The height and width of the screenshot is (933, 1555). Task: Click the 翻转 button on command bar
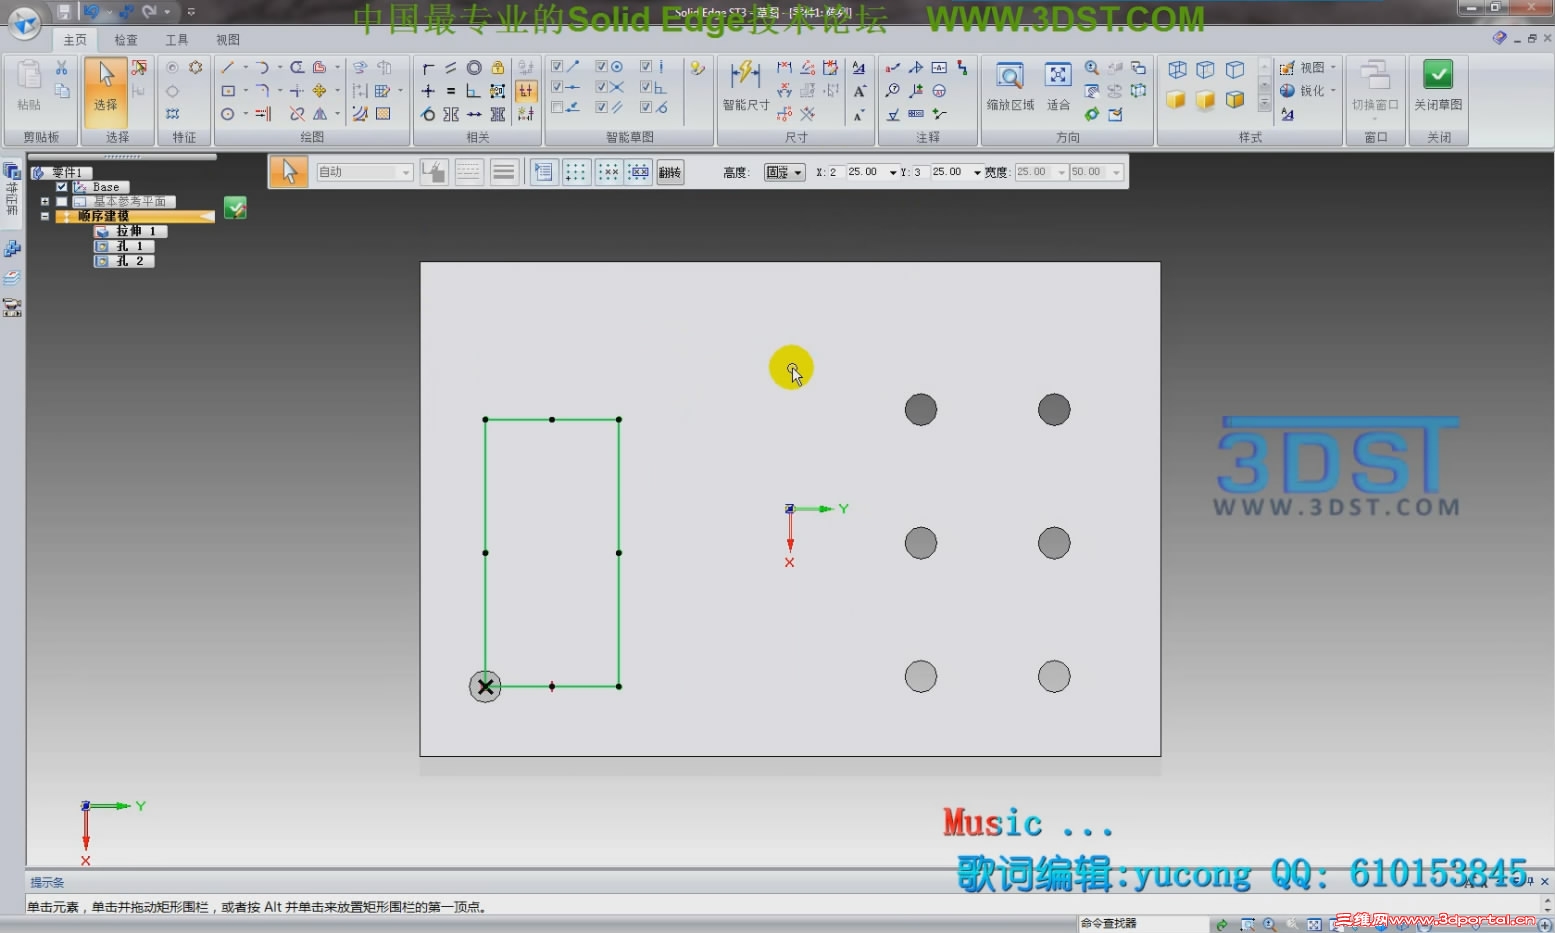[670, 172]
